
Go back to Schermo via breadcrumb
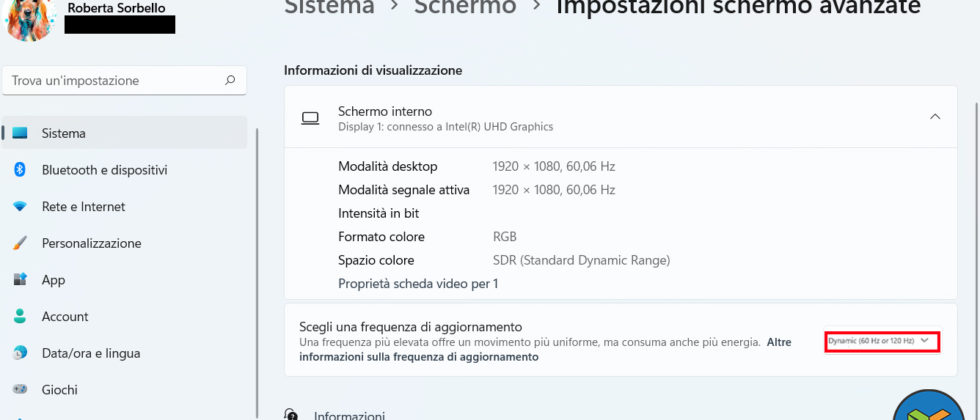coord(465,8)
